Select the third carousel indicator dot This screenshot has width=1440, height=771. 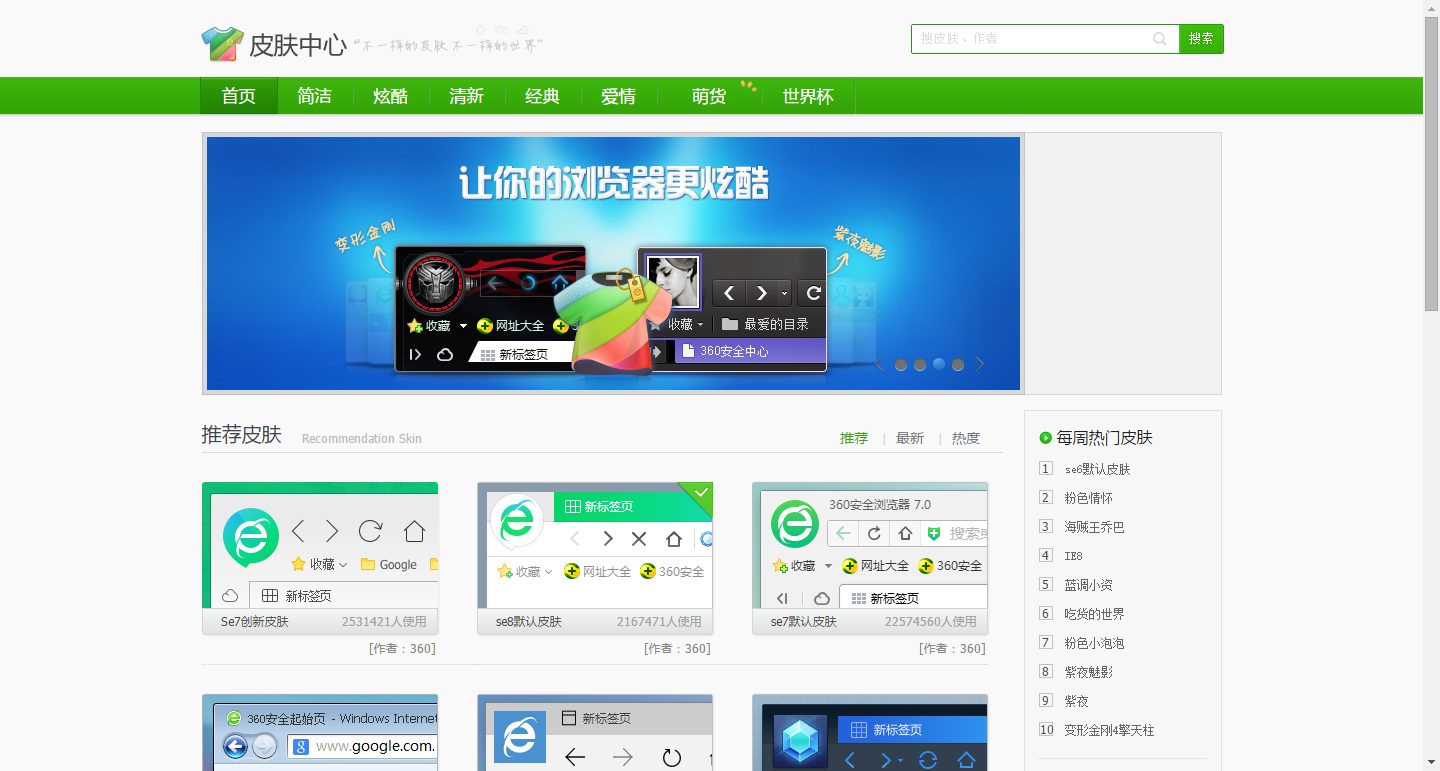point(938,364)
